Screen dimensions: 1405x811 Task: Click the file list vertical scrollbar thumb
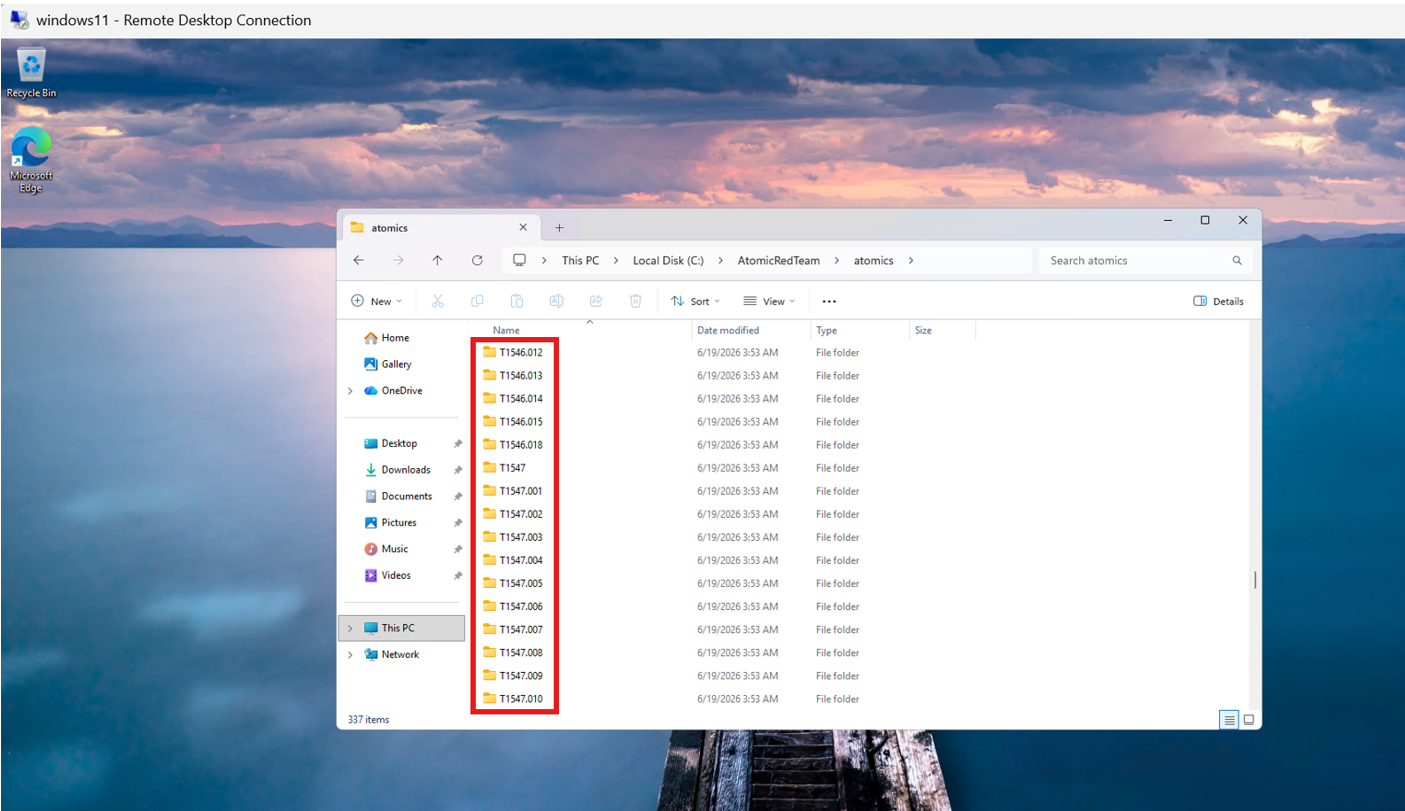click(1255, 580)
